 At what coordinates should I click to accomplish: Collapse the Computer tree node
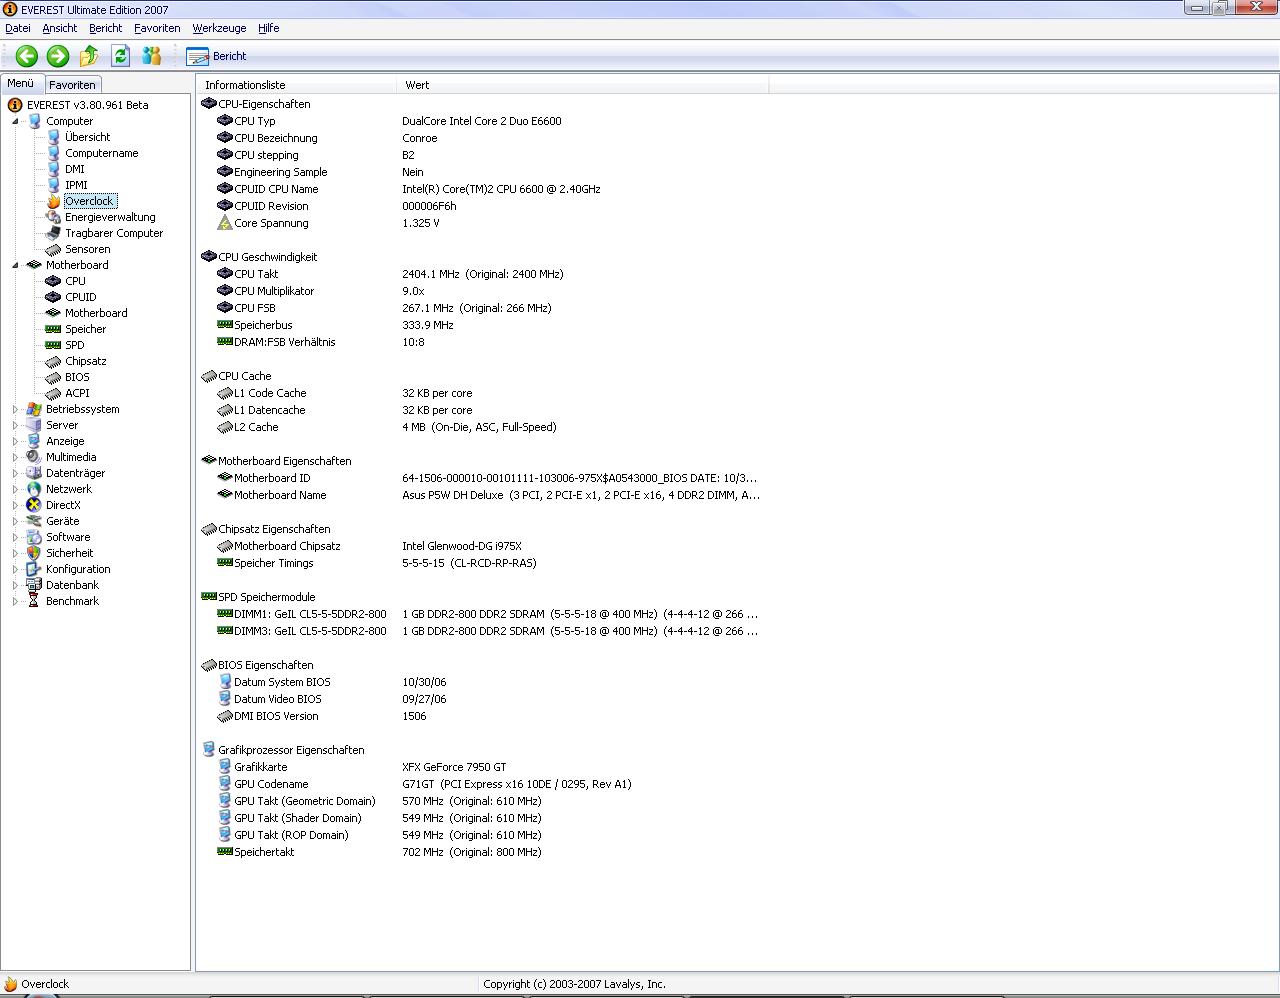[x=15, y=121]
